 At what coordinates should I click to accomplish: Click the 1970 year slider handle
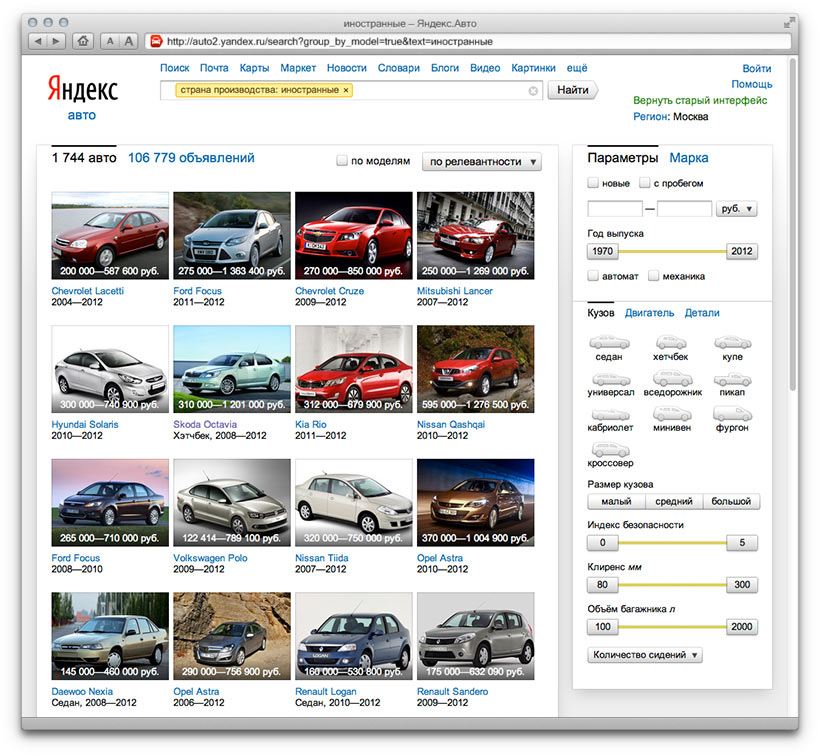(x=602, y=251)
